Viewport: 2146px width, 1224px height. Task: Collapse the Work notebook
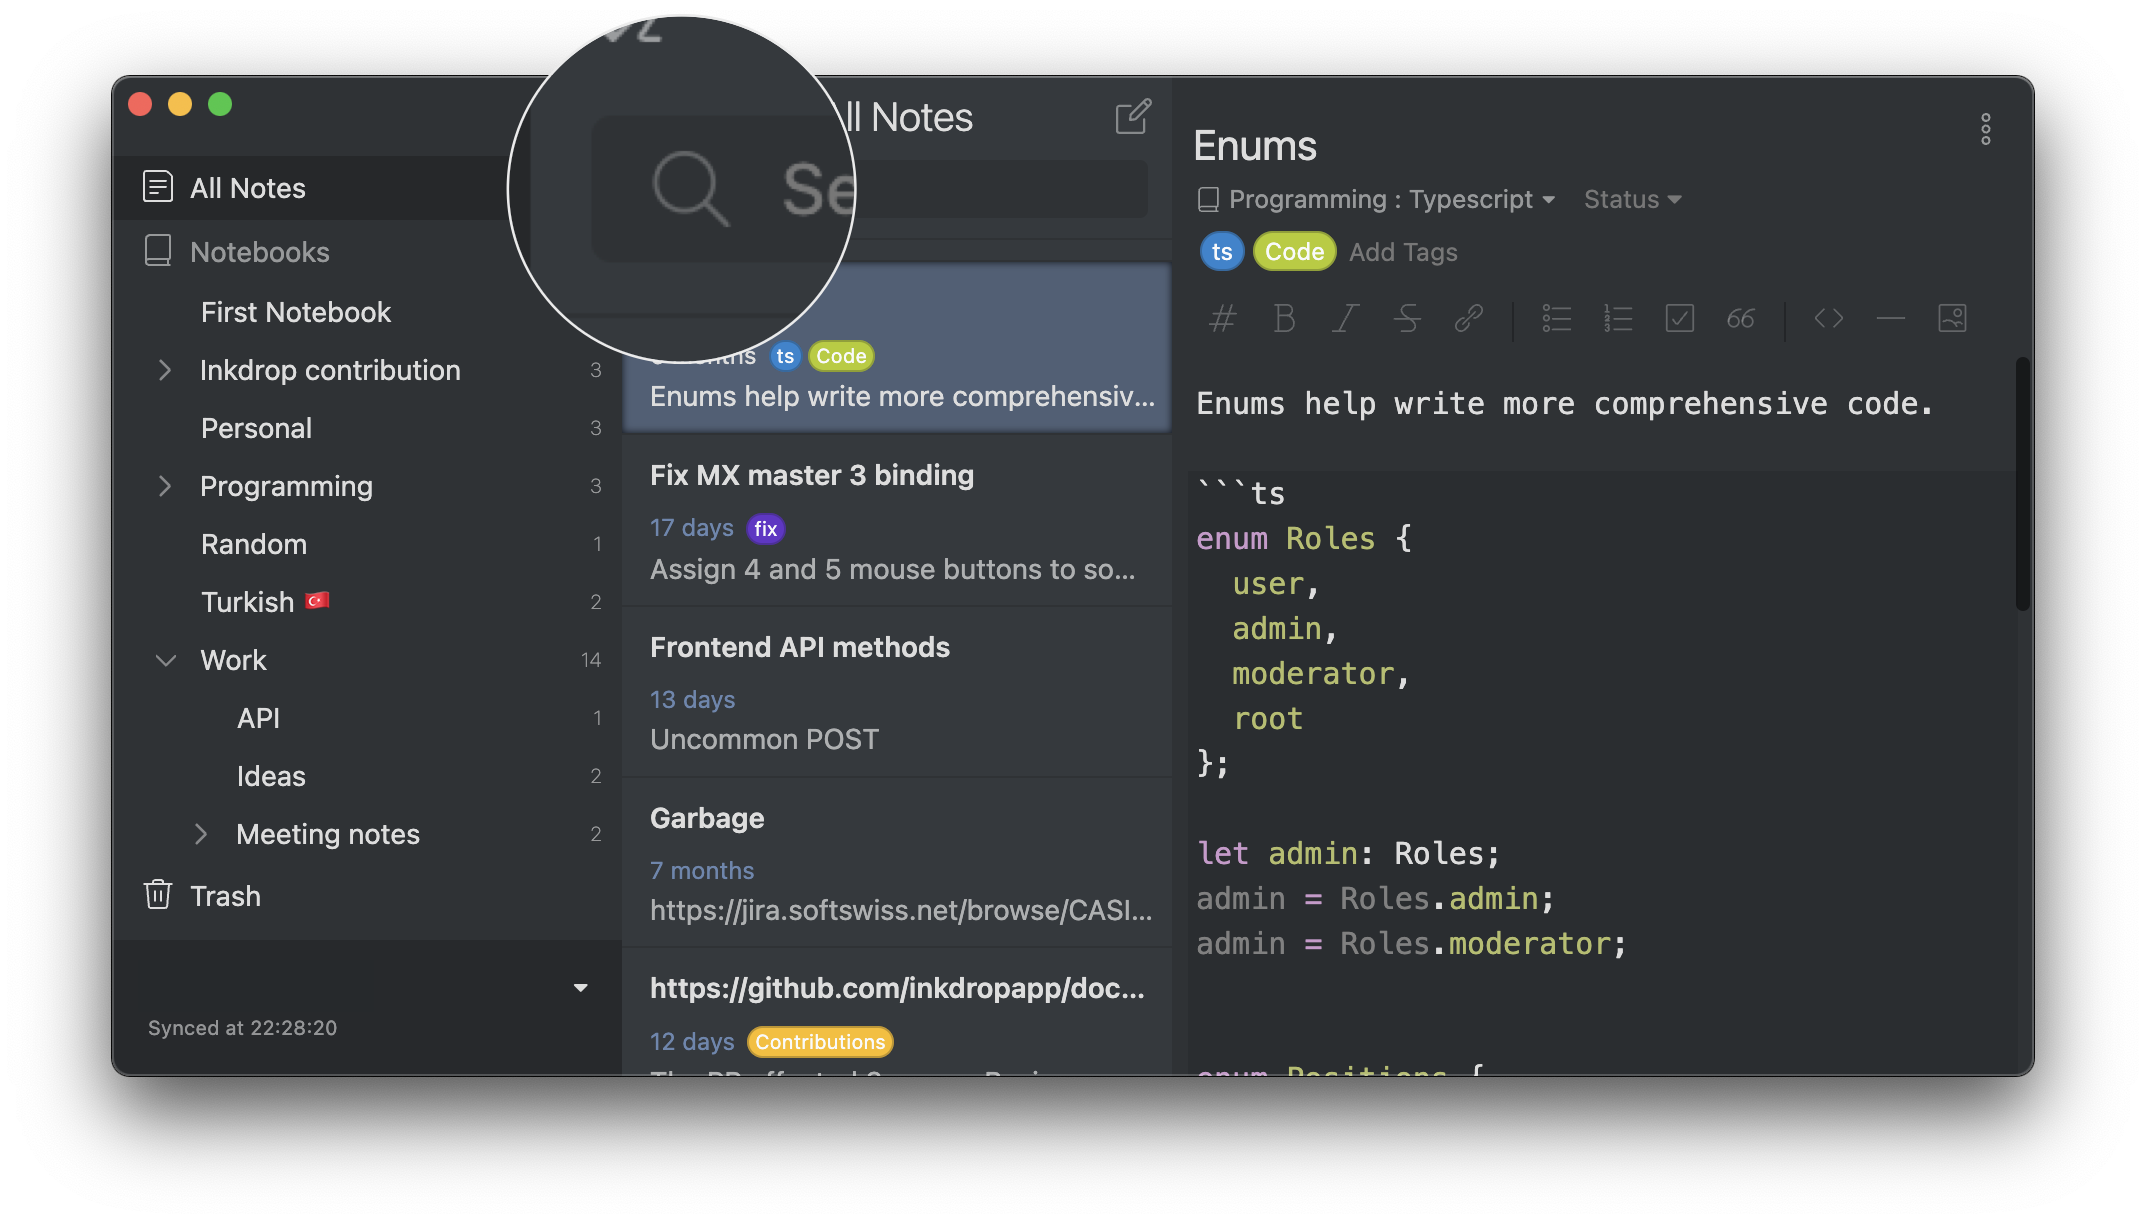point(166,661)
